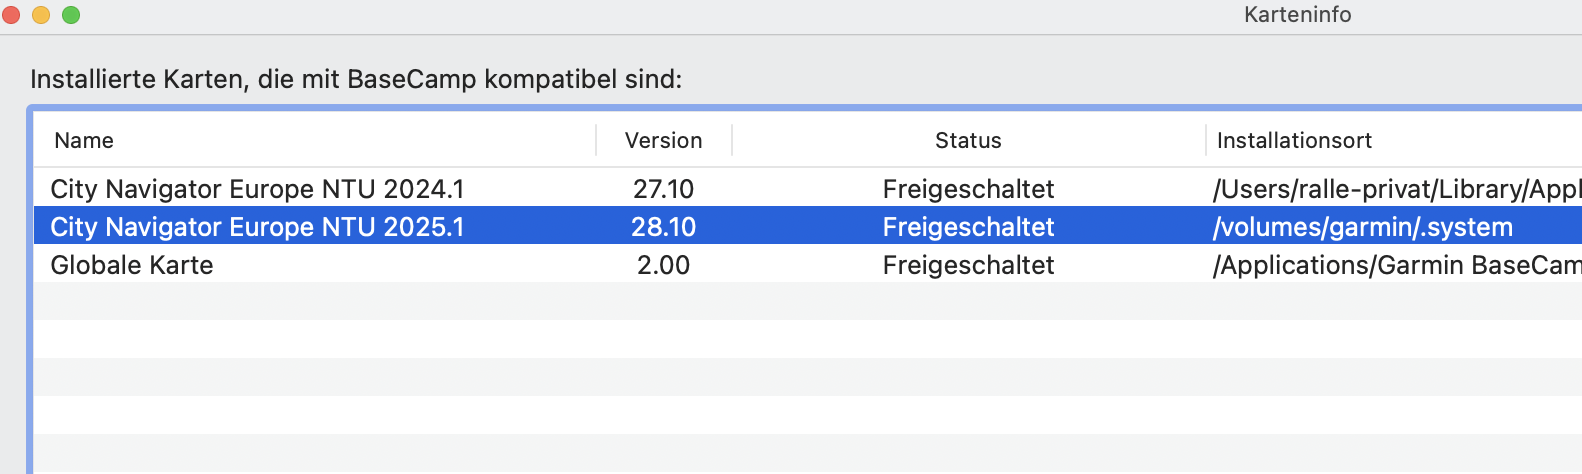Select the City Navigator Europe NTU 2025.1 map

[x=257, y=227]
